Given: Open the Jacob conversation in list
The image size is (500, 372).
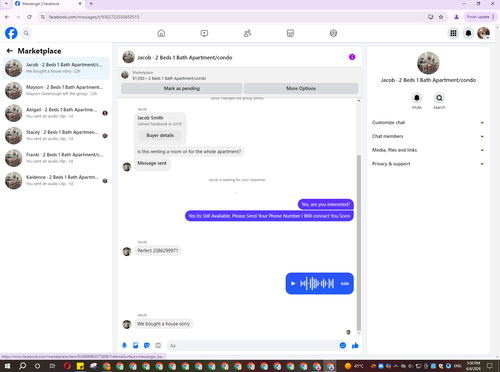Looking at the screenshot, I should tap(56, 68).
